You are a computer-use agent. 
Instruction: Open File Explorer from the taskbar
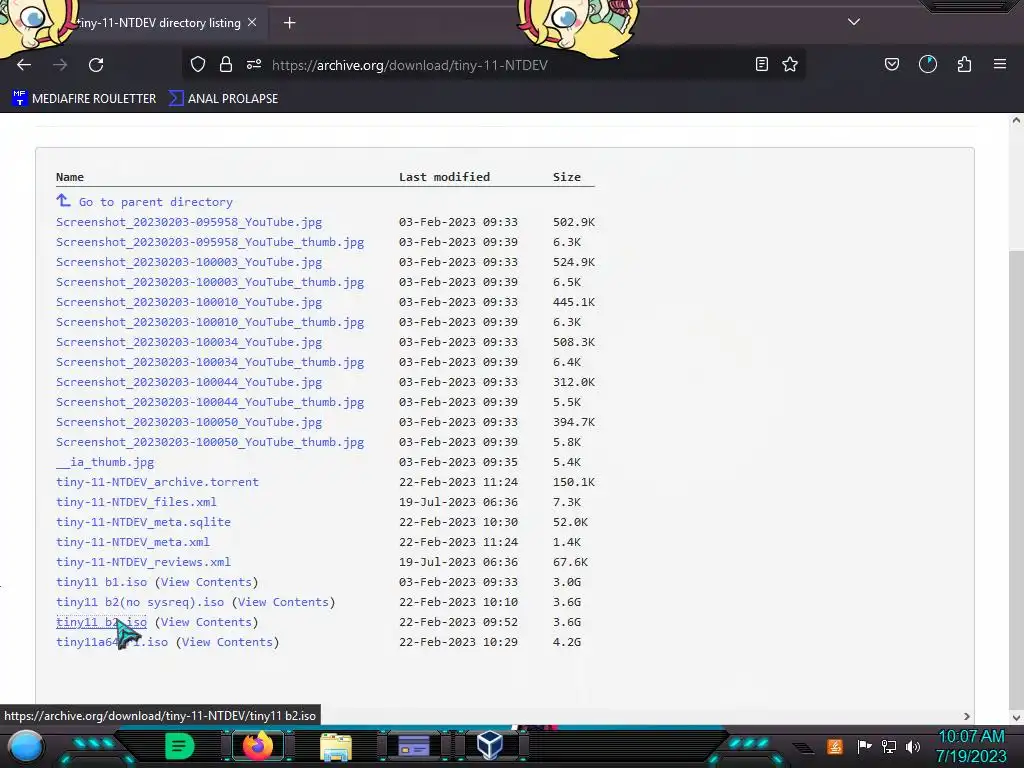(336, 746)
